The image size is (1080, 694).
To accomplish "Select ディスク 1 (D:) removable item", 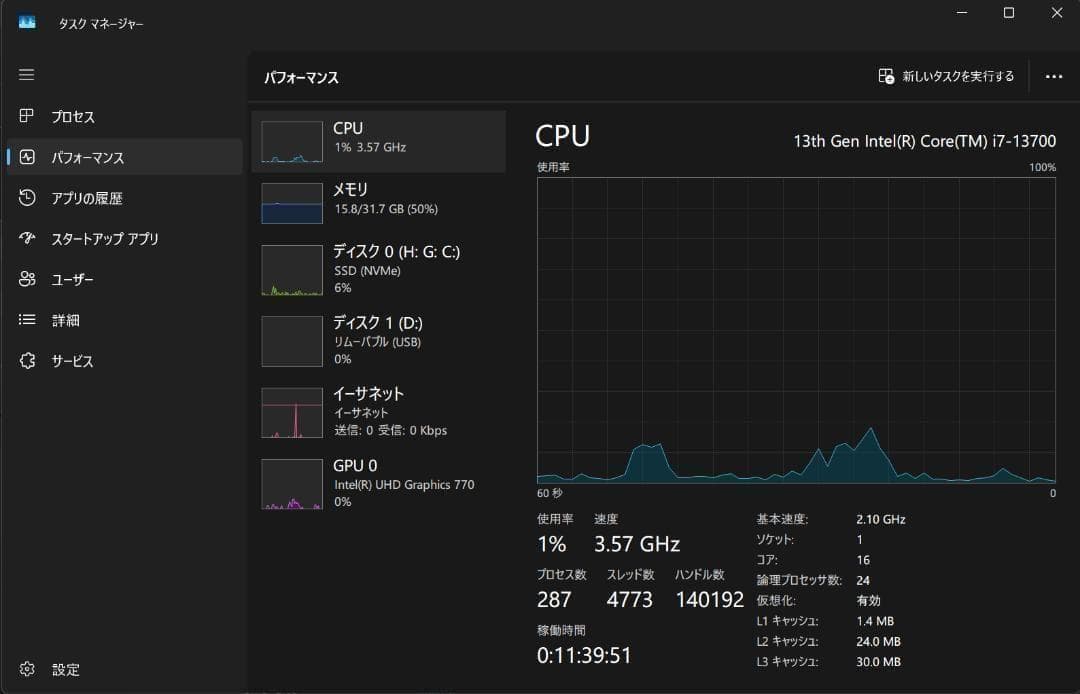I will click(378, 341).
